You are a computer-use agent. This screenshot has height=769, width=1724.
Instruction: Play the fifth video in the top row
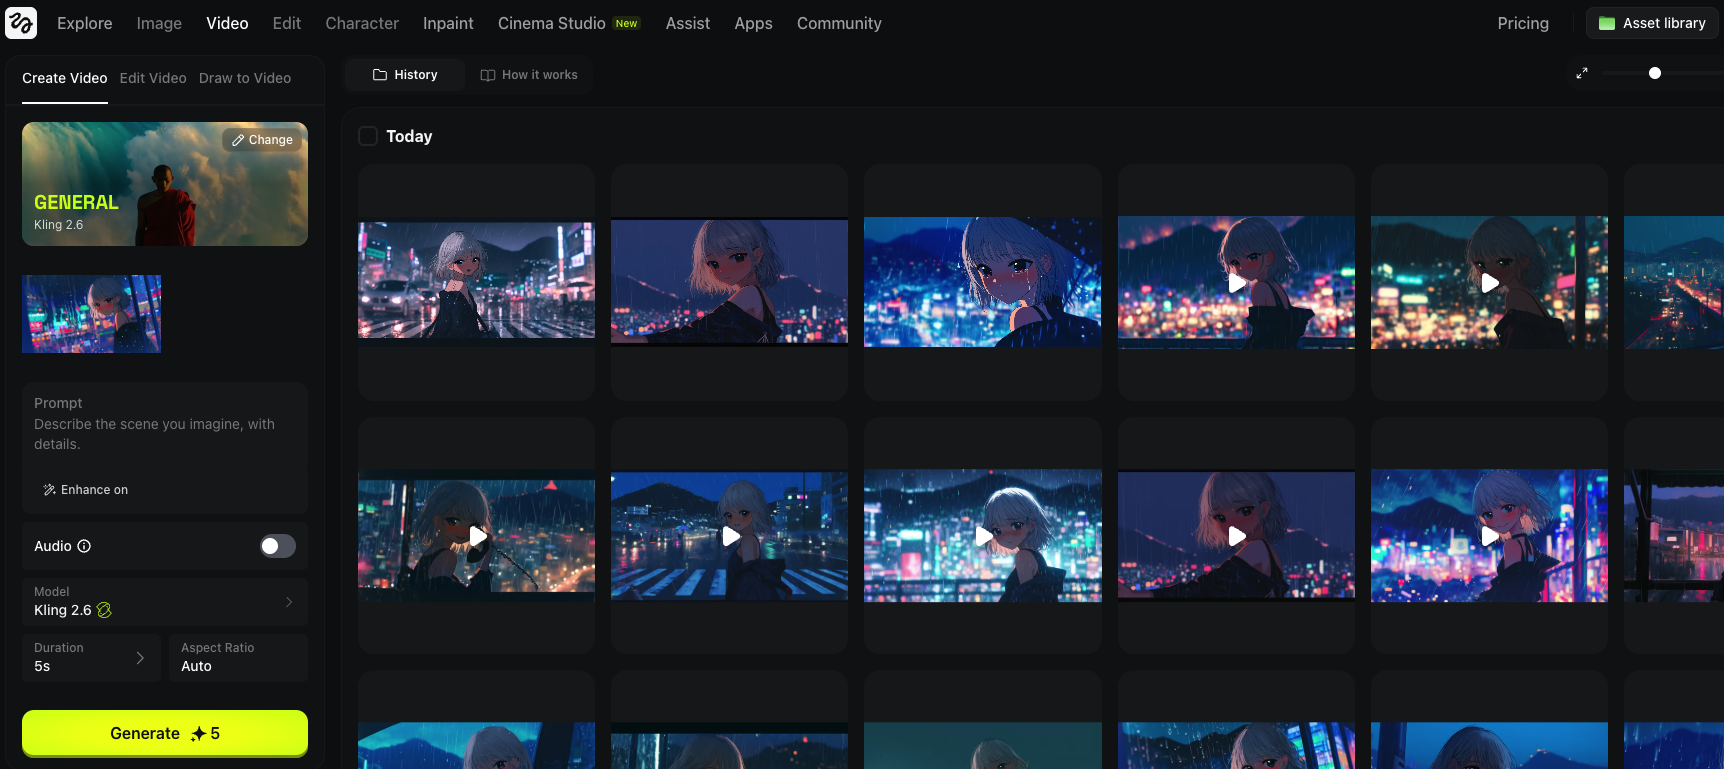click(1489, 283)
